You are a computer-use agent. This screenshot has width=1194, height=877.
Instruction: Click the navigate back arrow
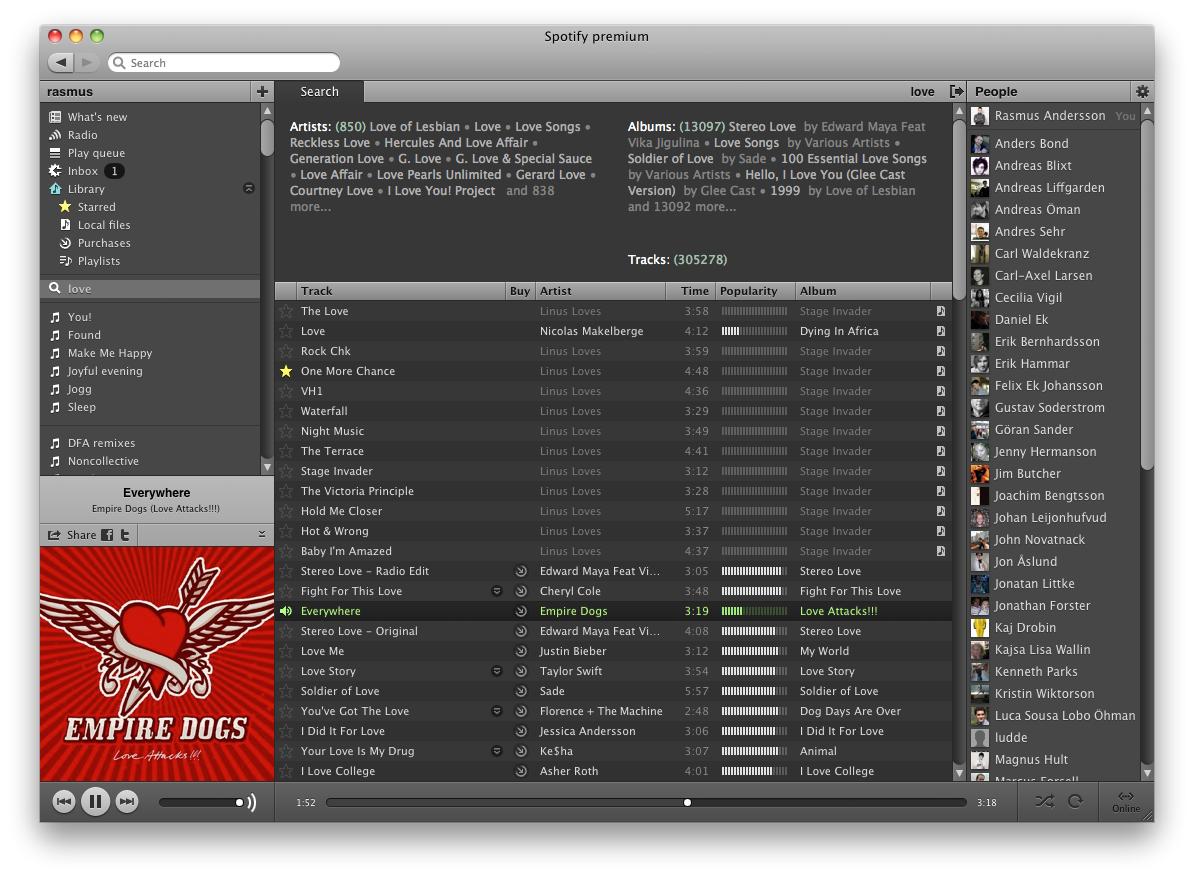click(61, 63)
